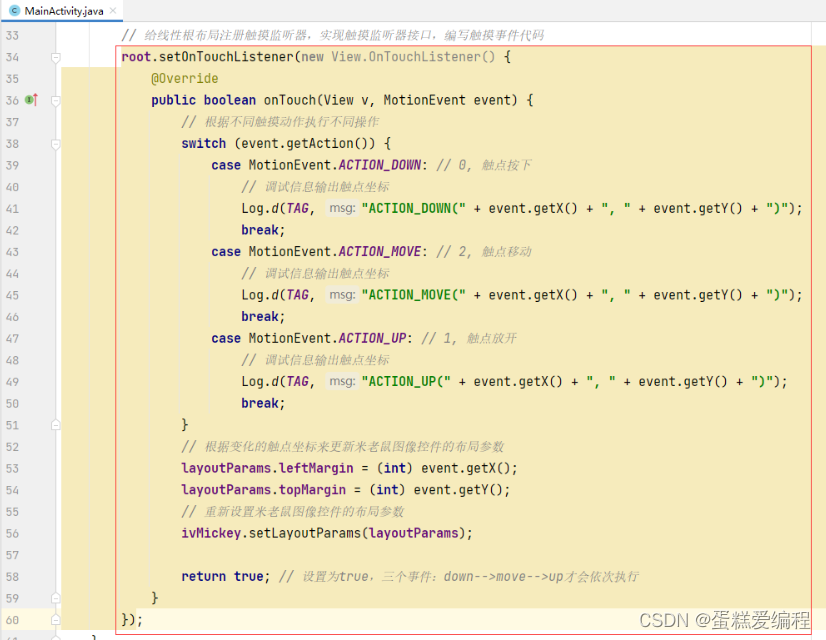This screenshot has height=640, width=826.
Task: Click the comment on line 37 above switch
Action: [280, 122]
